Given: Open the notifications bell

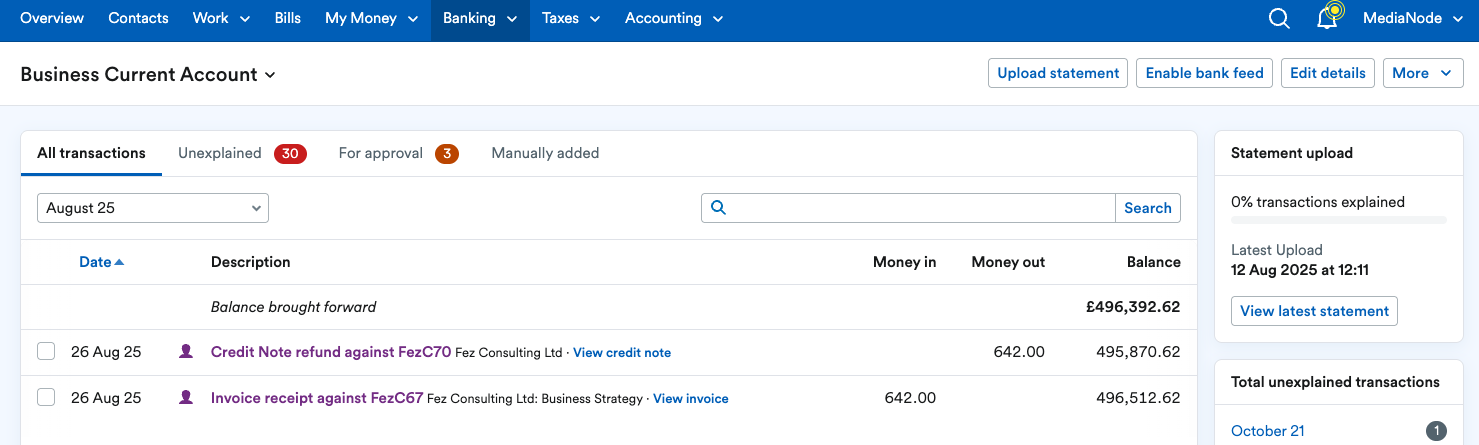Looking at the screenshot, I should pos(1328,17).
